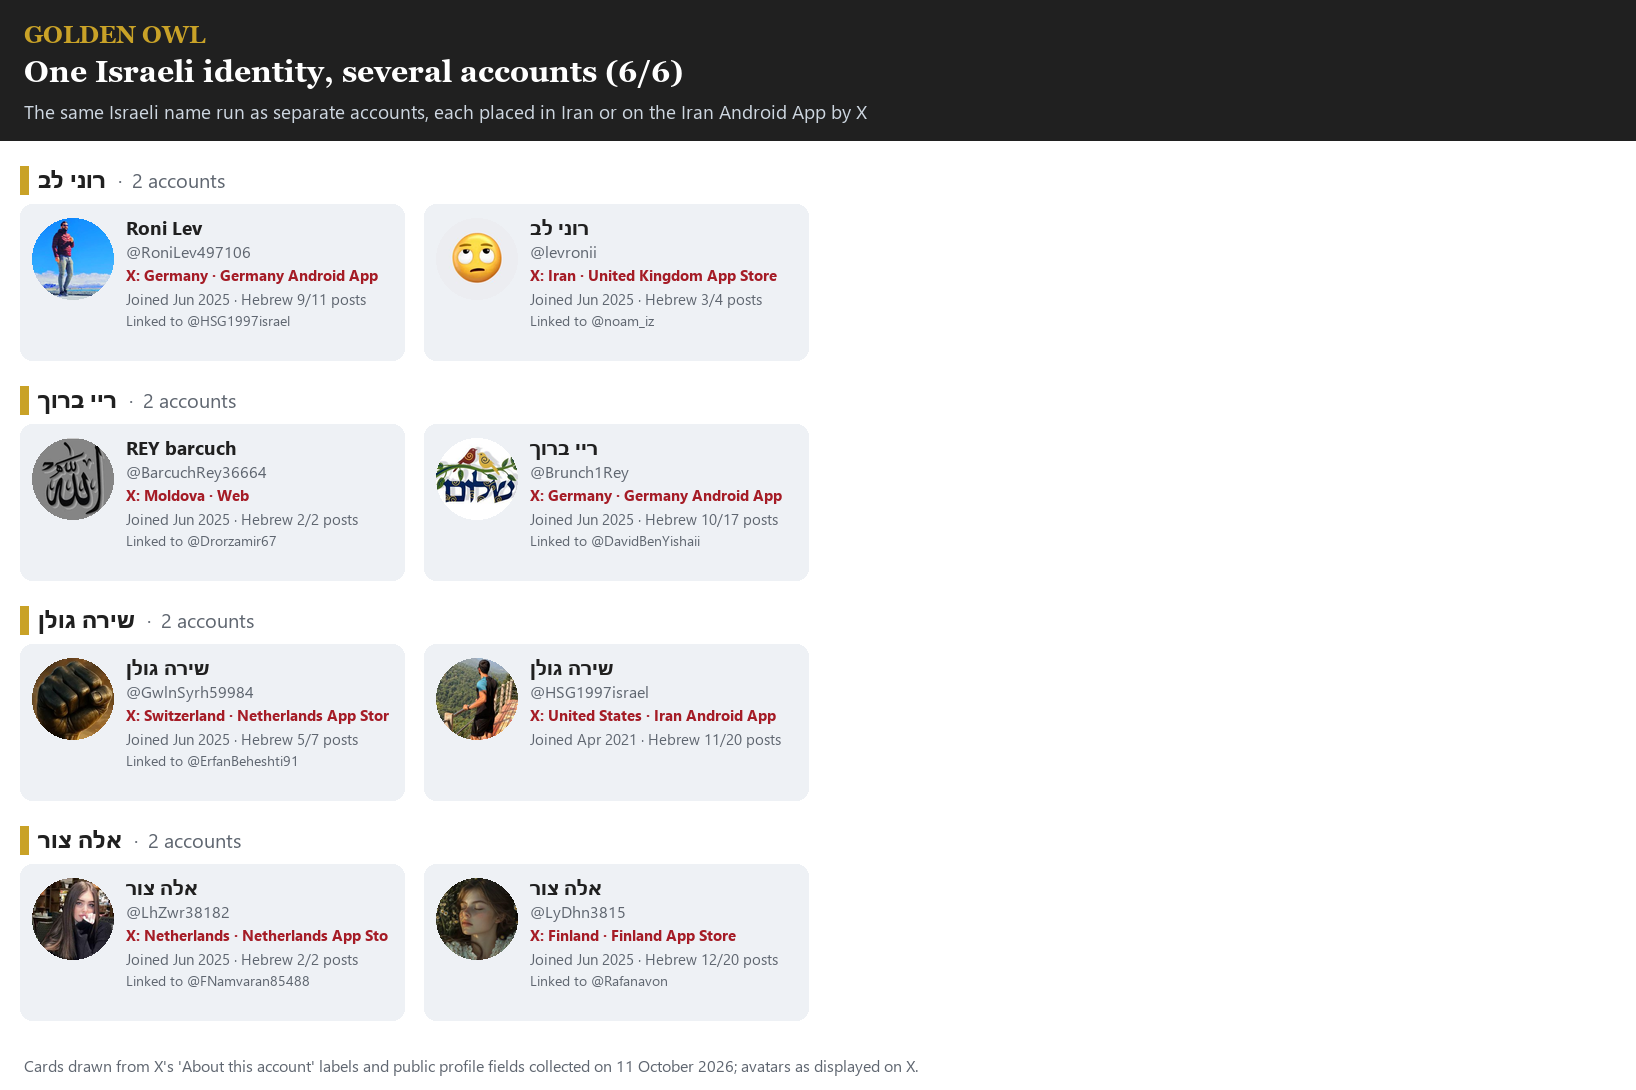The image size is (1636, 1090).
Task: Select 'Linked to @Rafanavon' text
Action: tap(599, 982)
